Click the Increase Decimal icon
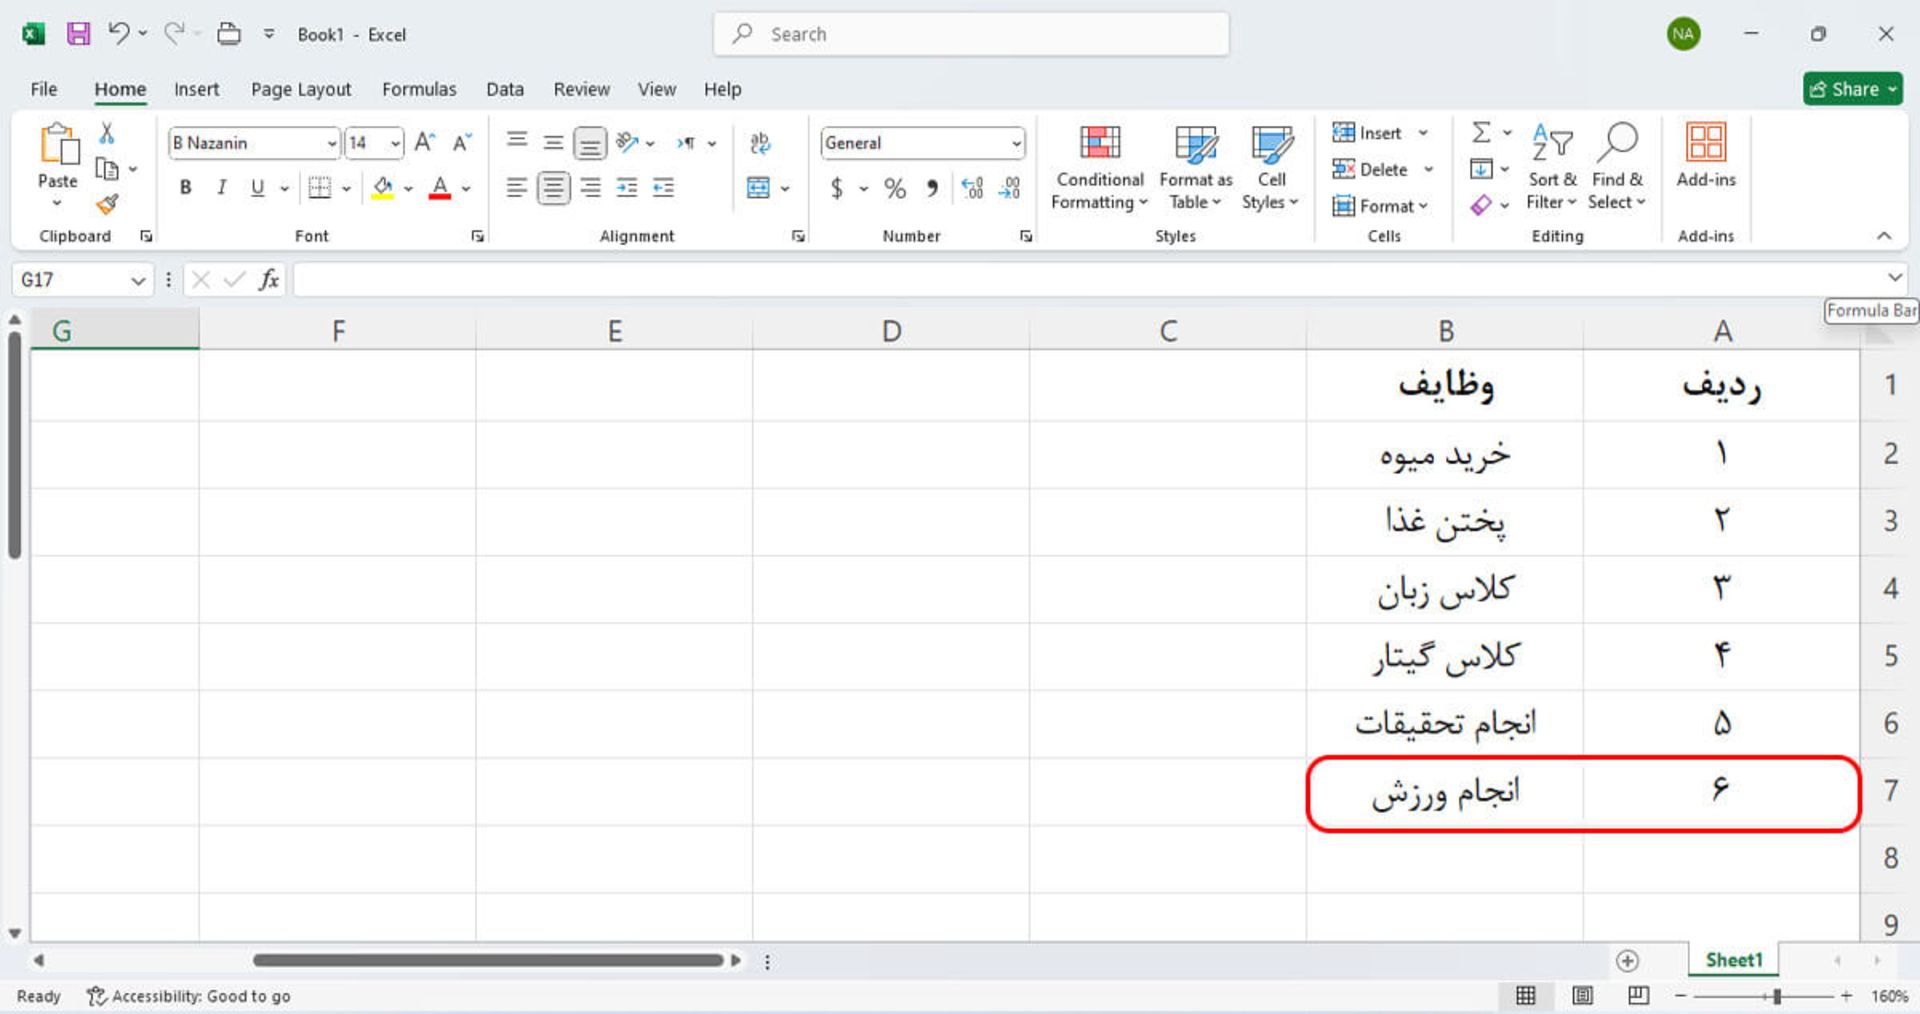The image size is (1920, 1014). 972,187
